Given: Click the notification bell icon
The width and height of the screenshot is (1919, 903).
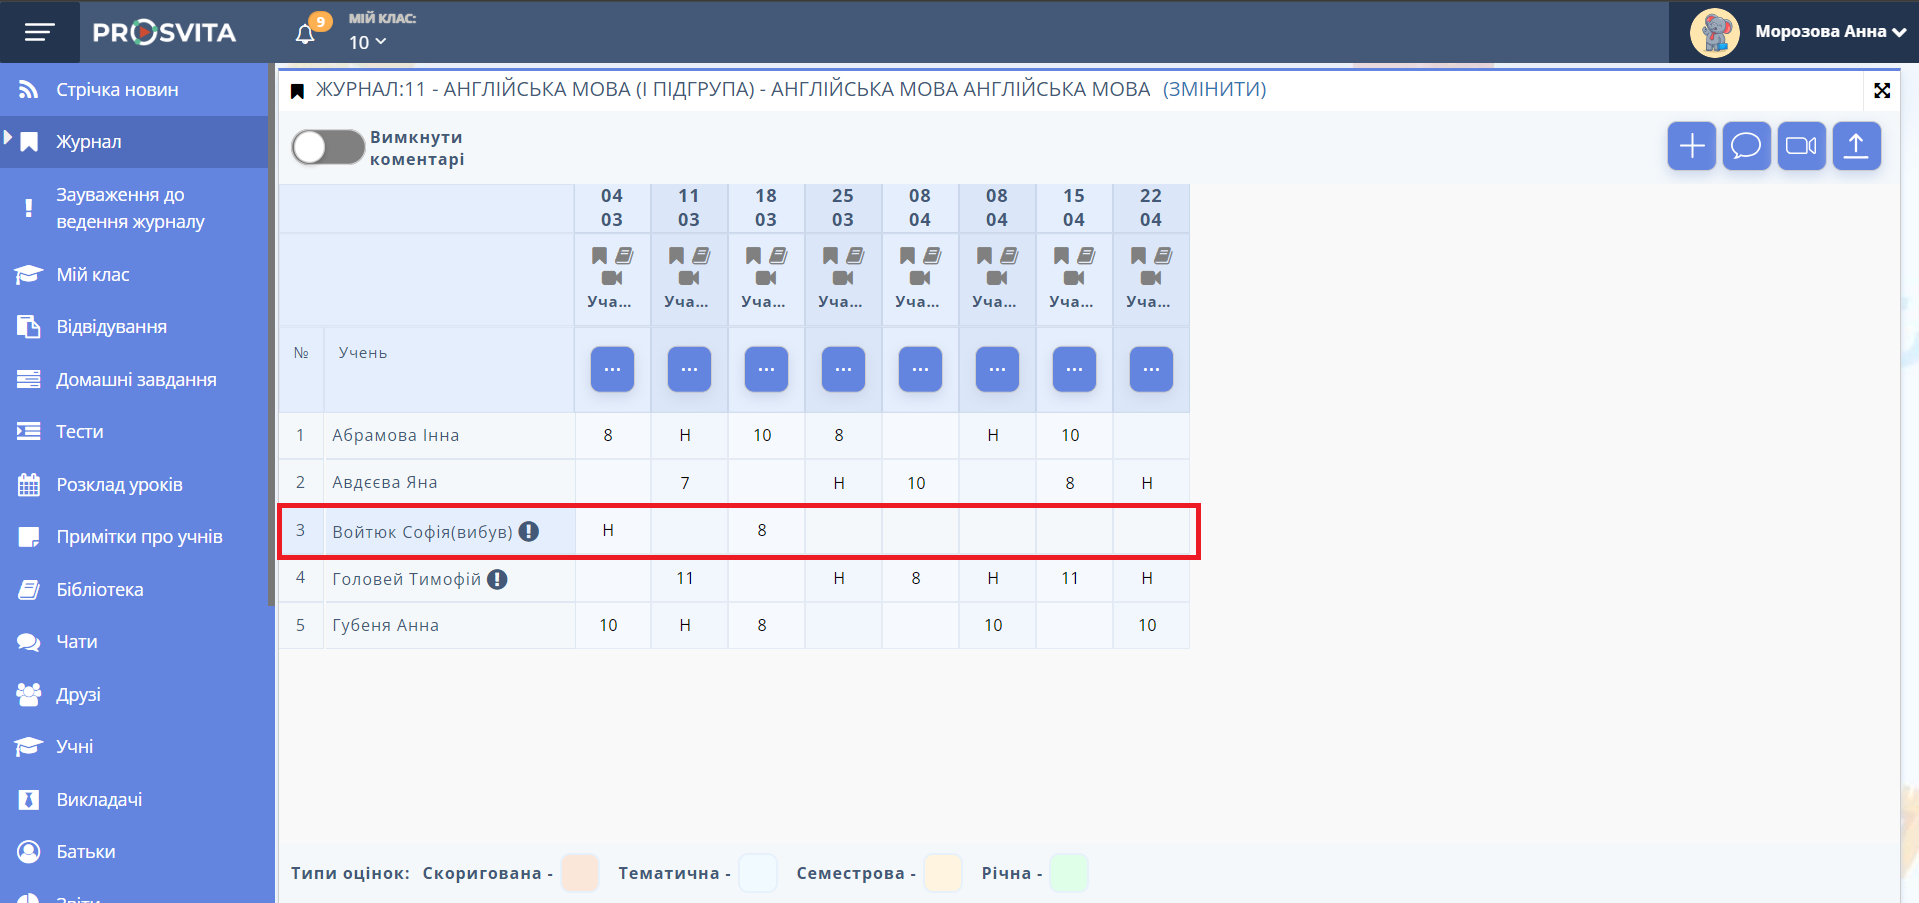Looking at the screenshot, I should point(306,33).
